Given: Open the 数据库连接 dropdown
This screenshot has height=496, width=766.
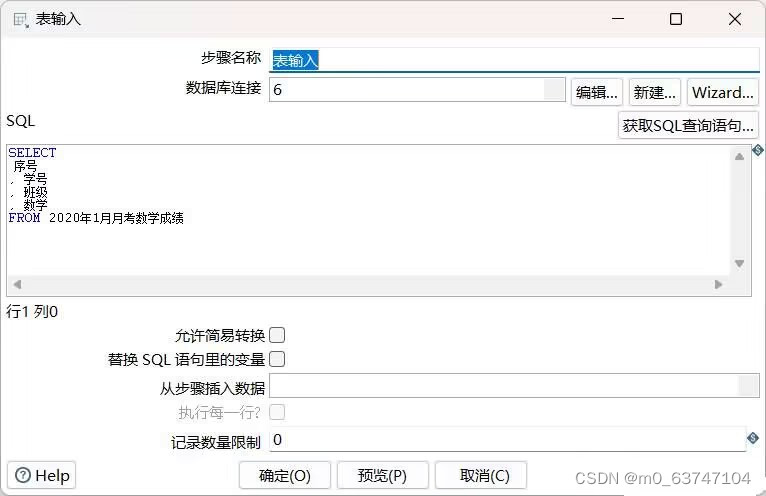Looking at the screenshot, I should (554, 89).
